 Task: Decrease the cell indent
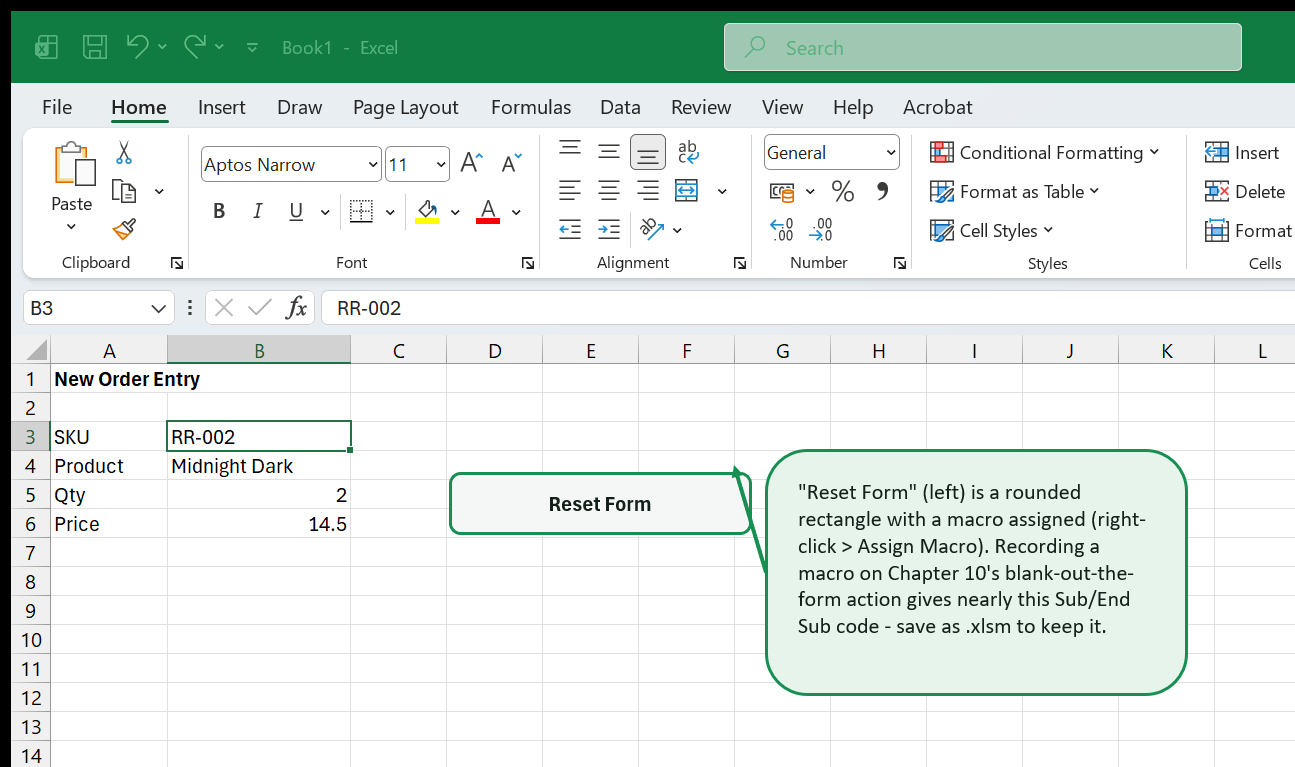tap(570, 229)
